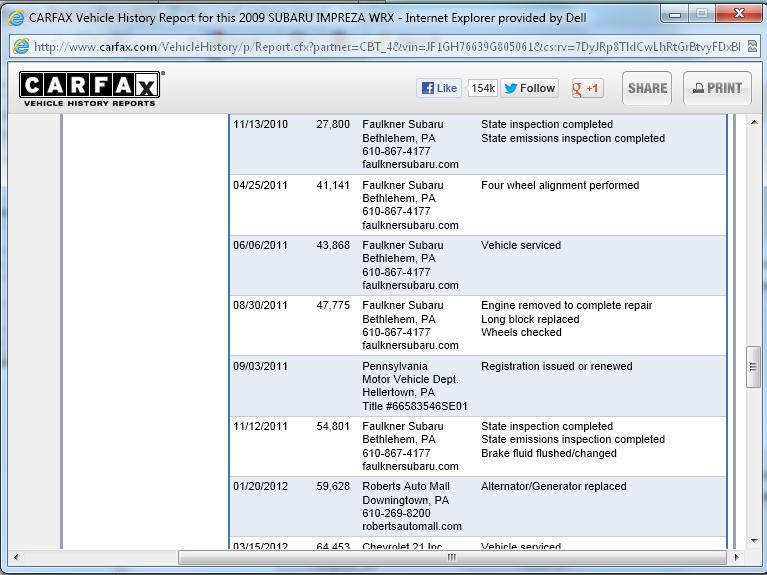Click the 610-269-8200 phone number

[x=396, y=513]
